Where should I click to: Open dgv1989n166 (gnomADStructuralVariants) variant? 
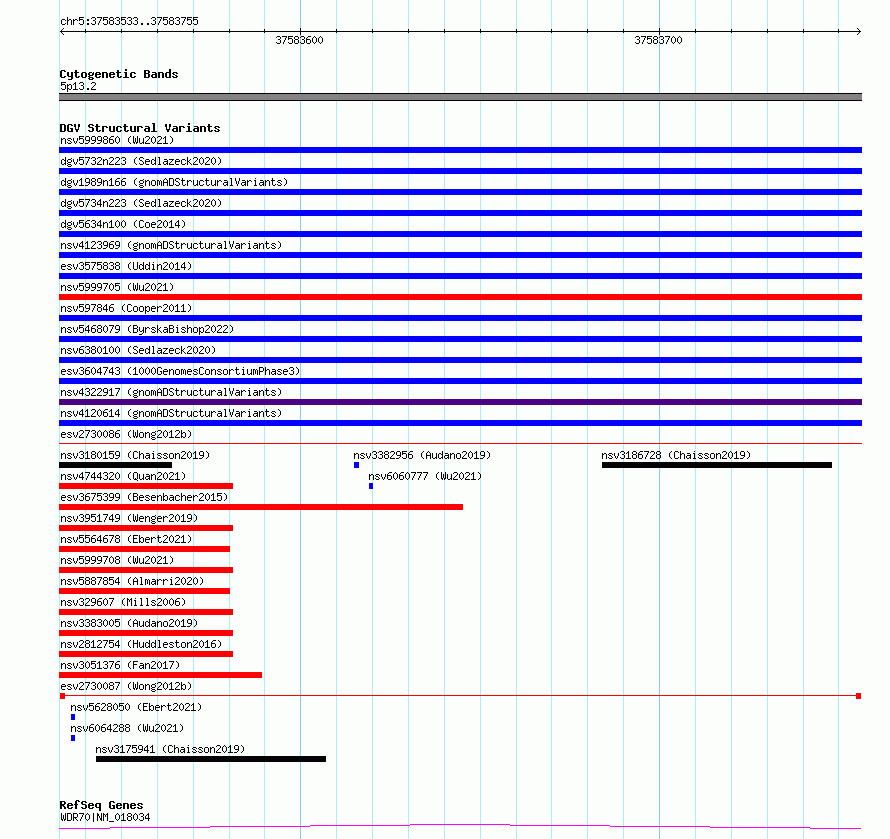click(x=174, y=182)
